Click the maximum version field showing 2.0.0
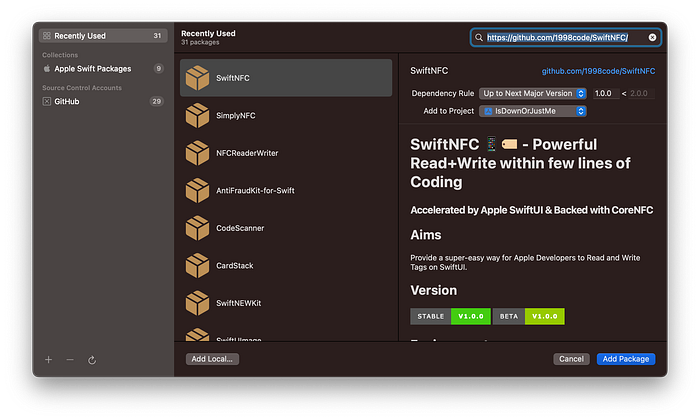This screenshot has height=420, width=700. [642, 93]
